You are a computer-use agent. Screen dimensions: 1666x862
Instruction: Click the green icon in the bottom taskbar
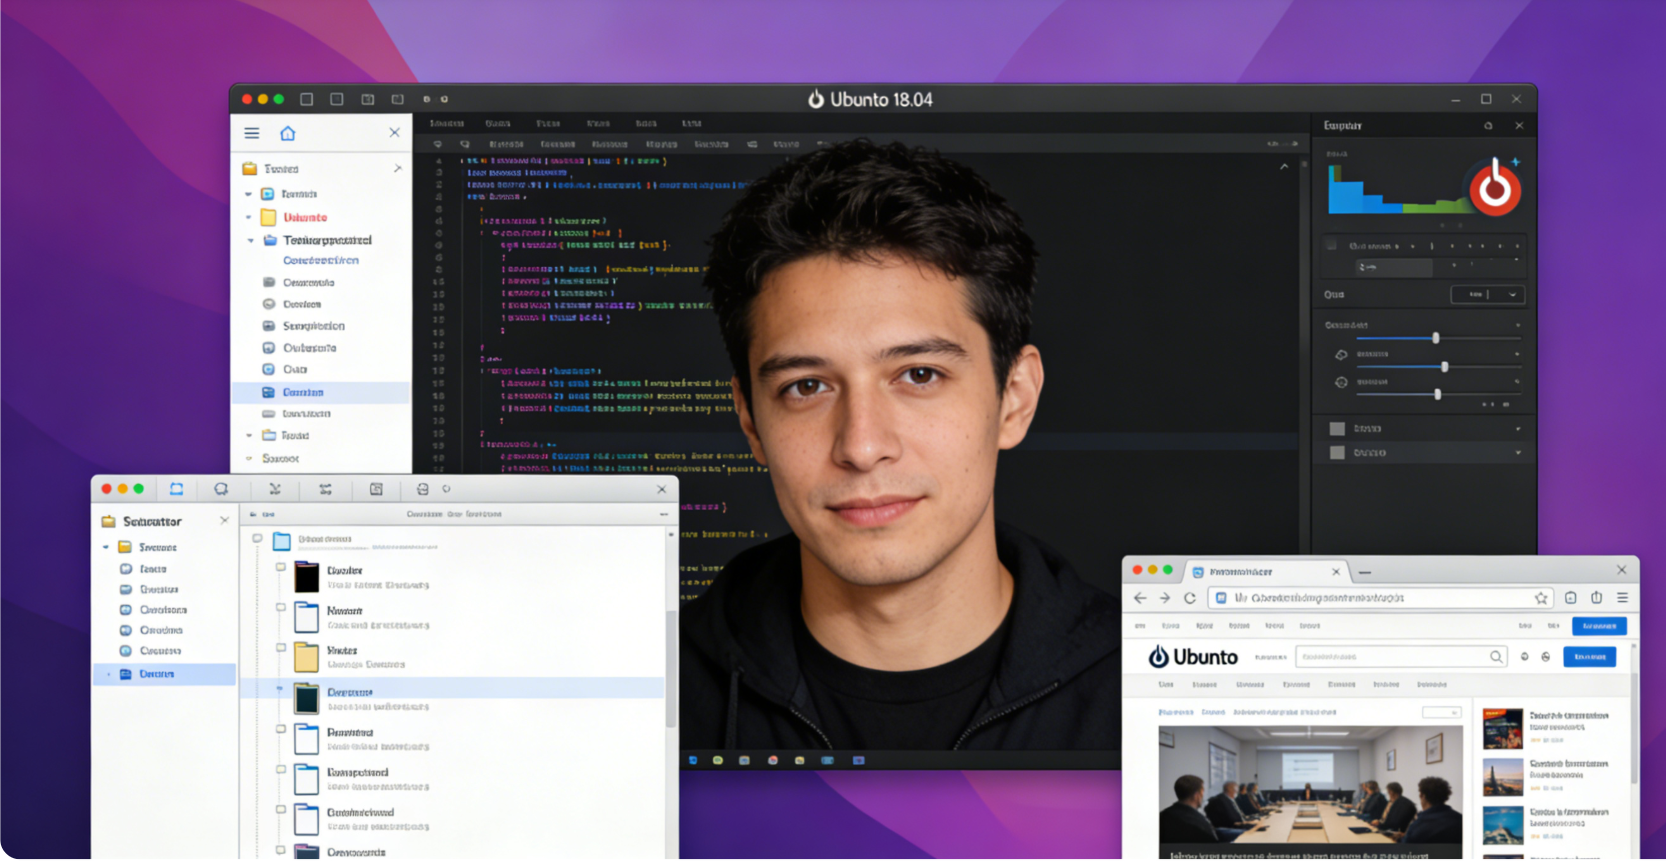point(718,761)
